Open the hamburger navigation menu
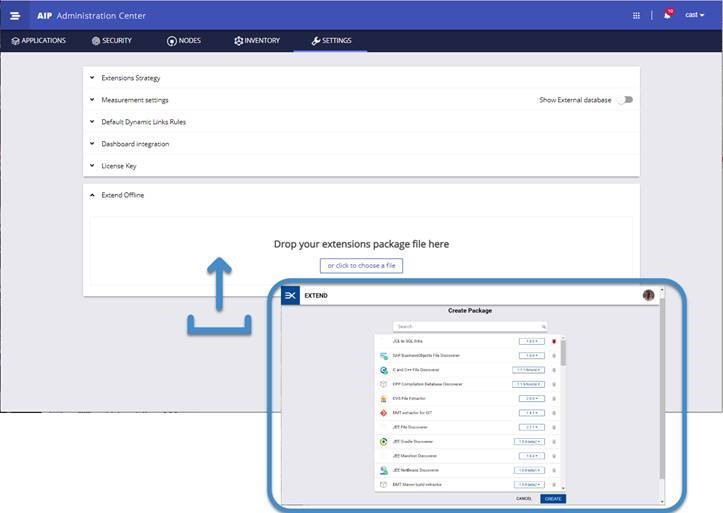The image size is (723, 513). click(x=15, y=15)
